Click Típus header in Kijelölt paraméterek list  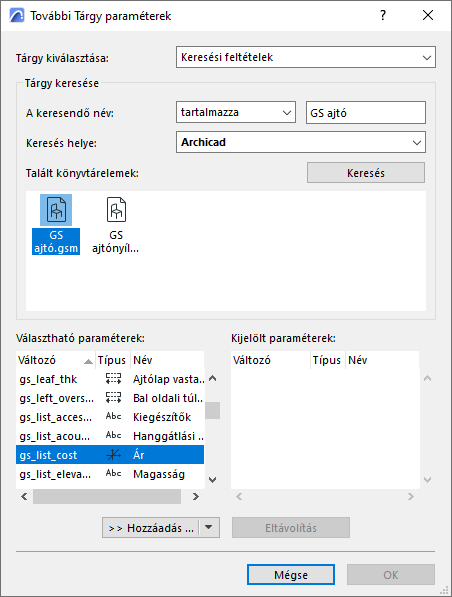tap(327, 360)
